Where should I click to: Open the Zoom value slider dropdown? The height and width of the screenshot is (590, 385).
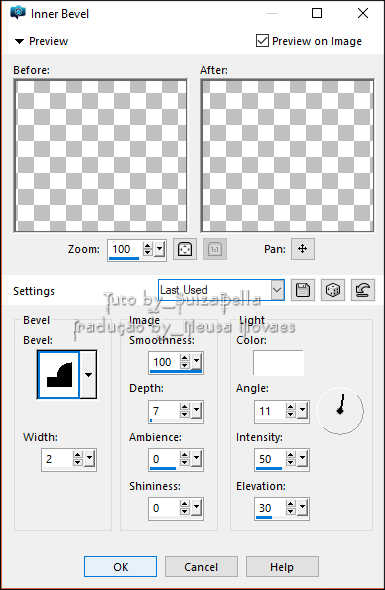point(160,249)
